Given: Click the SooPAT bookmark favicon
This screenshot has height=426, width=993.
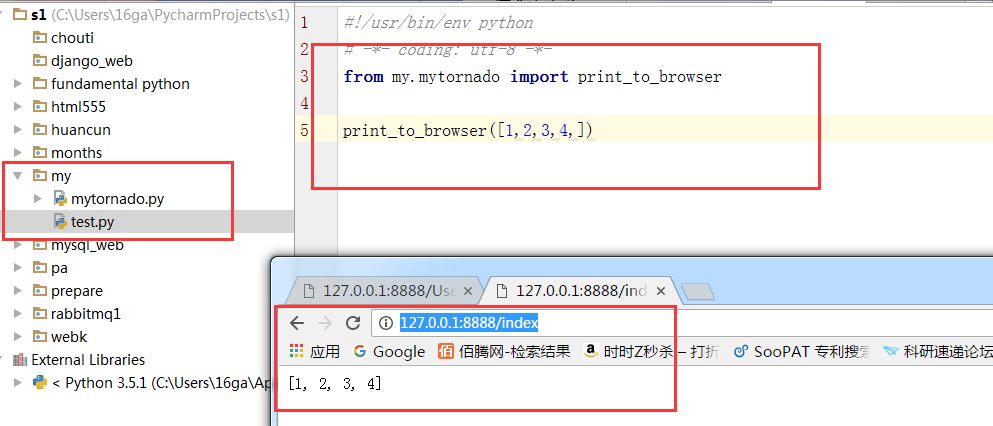Looking at the screenshot, I should tap(740, 351).
